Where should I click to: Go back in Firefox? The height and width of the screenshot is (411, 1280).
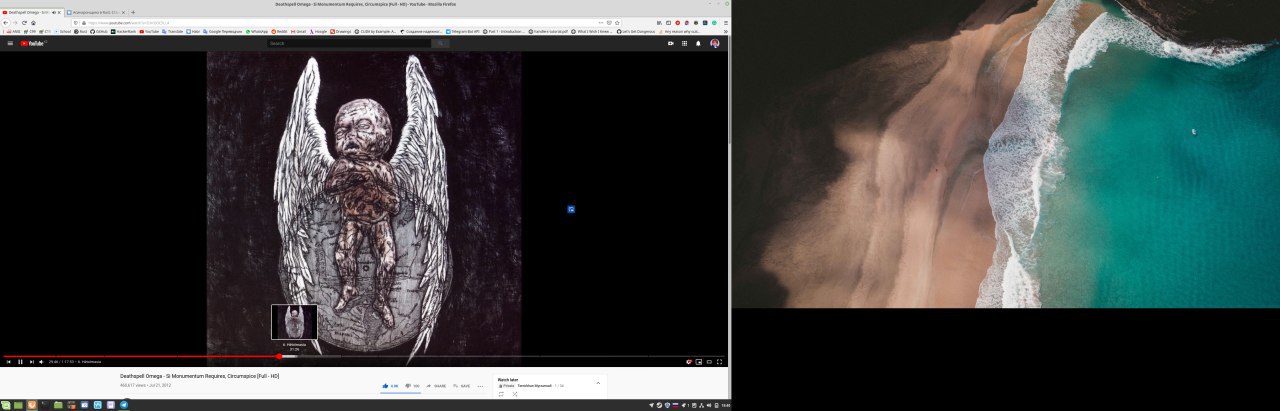point(6,23)
